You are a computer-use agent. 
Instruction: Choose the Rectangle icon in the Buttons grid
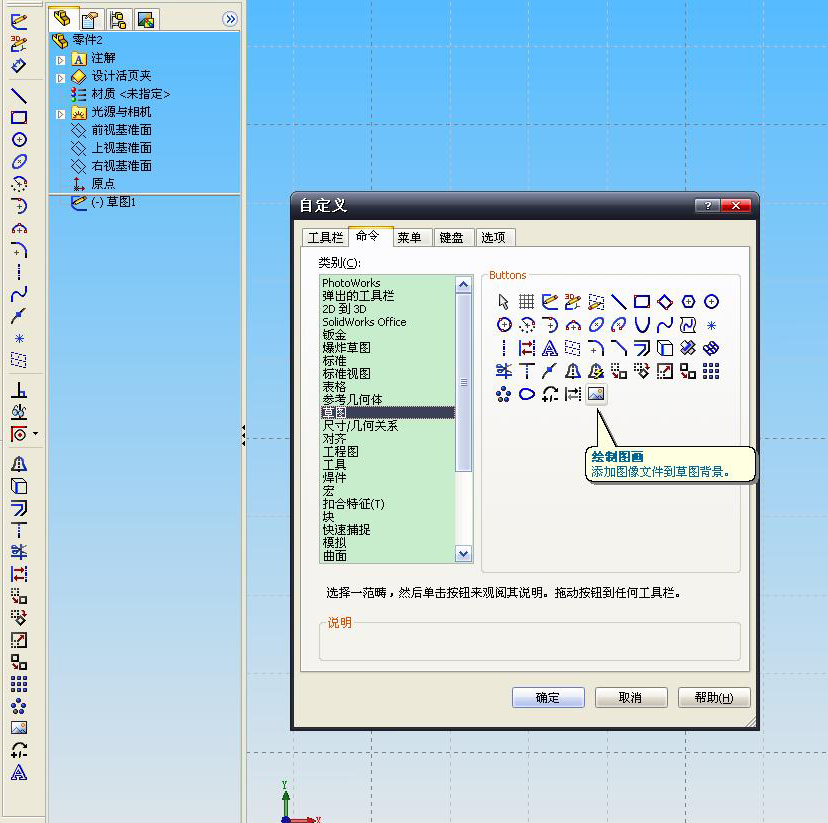(x=642, y=302)
